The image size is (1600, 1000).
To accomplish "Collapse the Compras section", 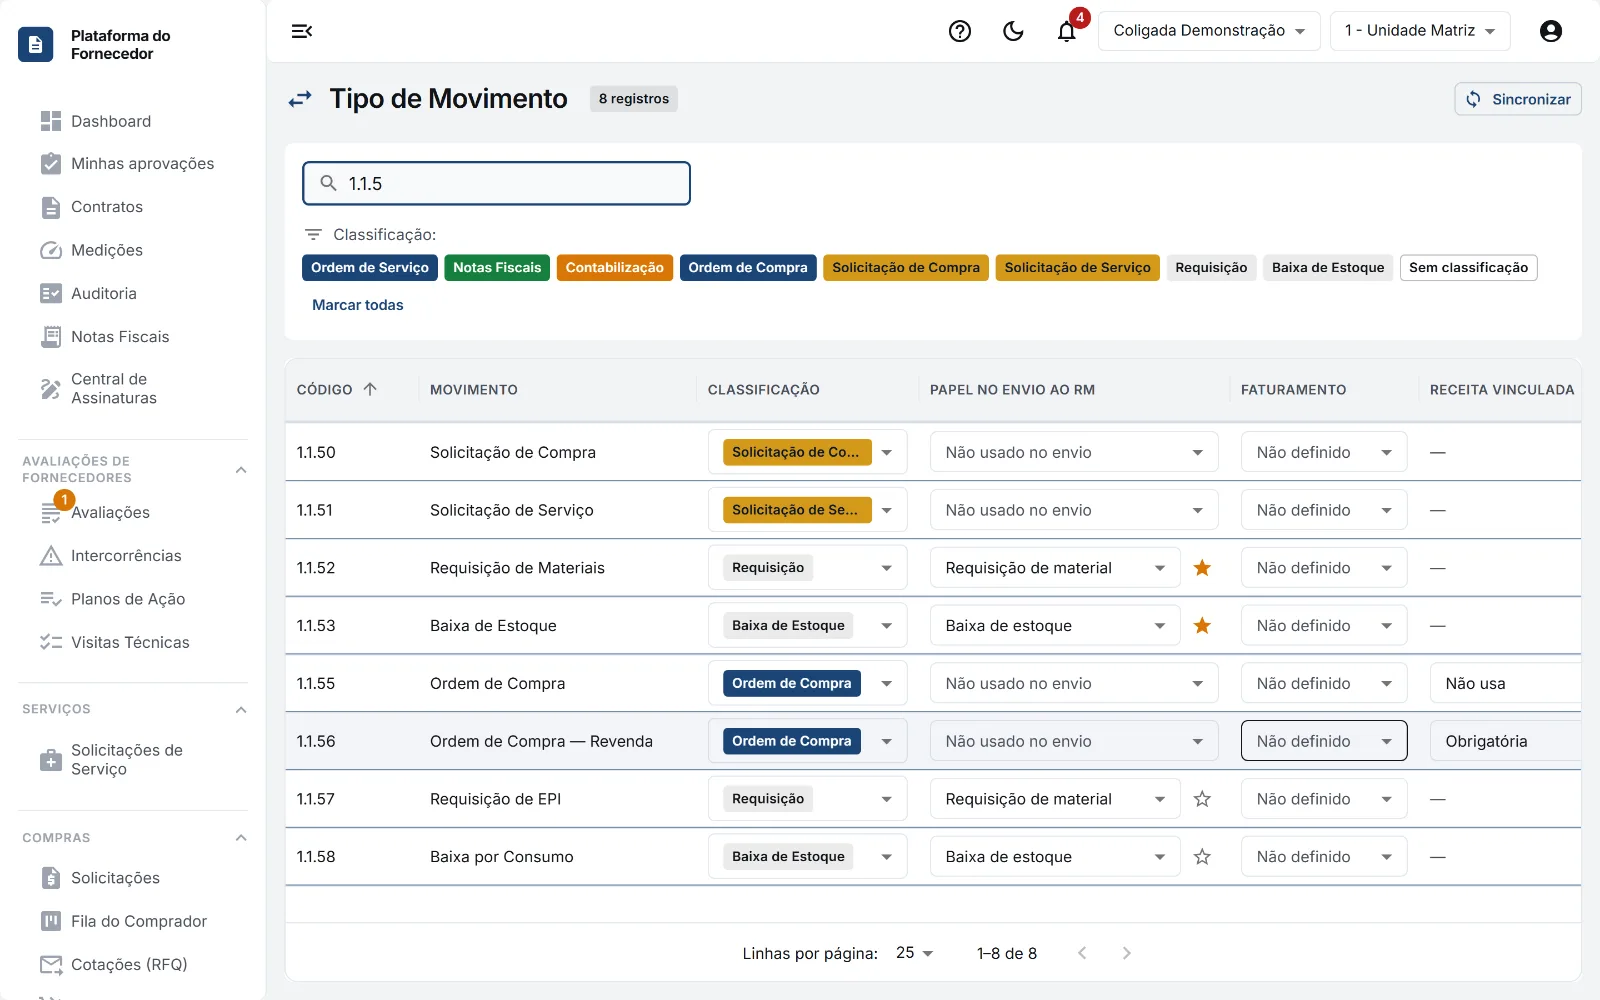I will 241,838.
